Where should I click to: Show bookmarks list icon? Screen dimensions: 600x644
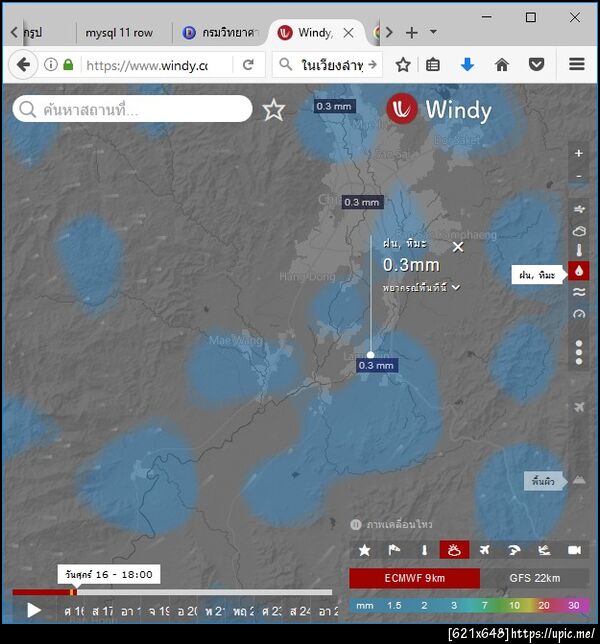click(x=432, y=64)
